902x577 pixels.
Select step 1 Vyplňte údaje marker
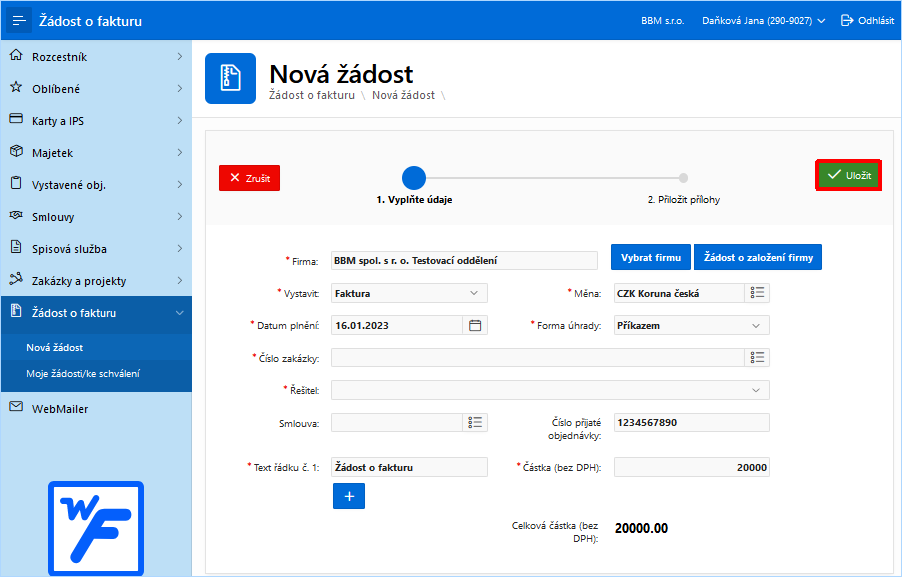(x=414, y=178)
